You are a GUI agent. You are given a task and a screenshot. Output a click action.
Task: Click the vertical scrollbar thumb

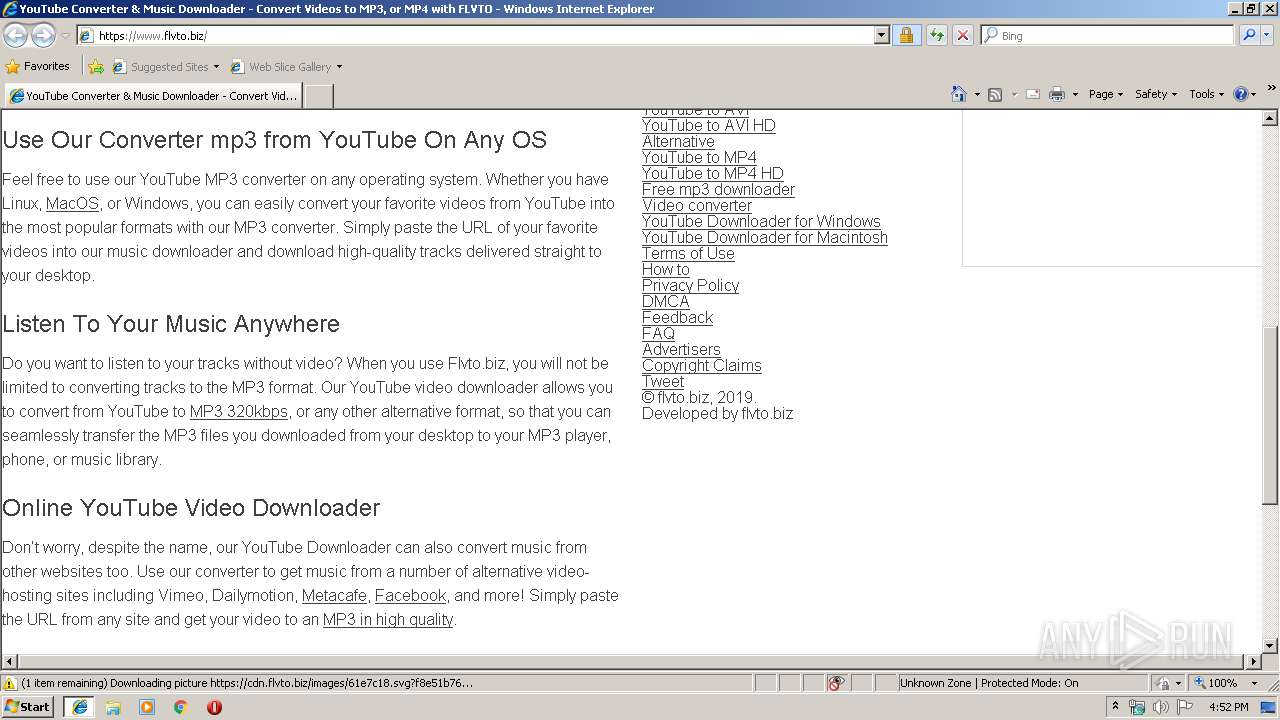click(x=1270, y=414)
